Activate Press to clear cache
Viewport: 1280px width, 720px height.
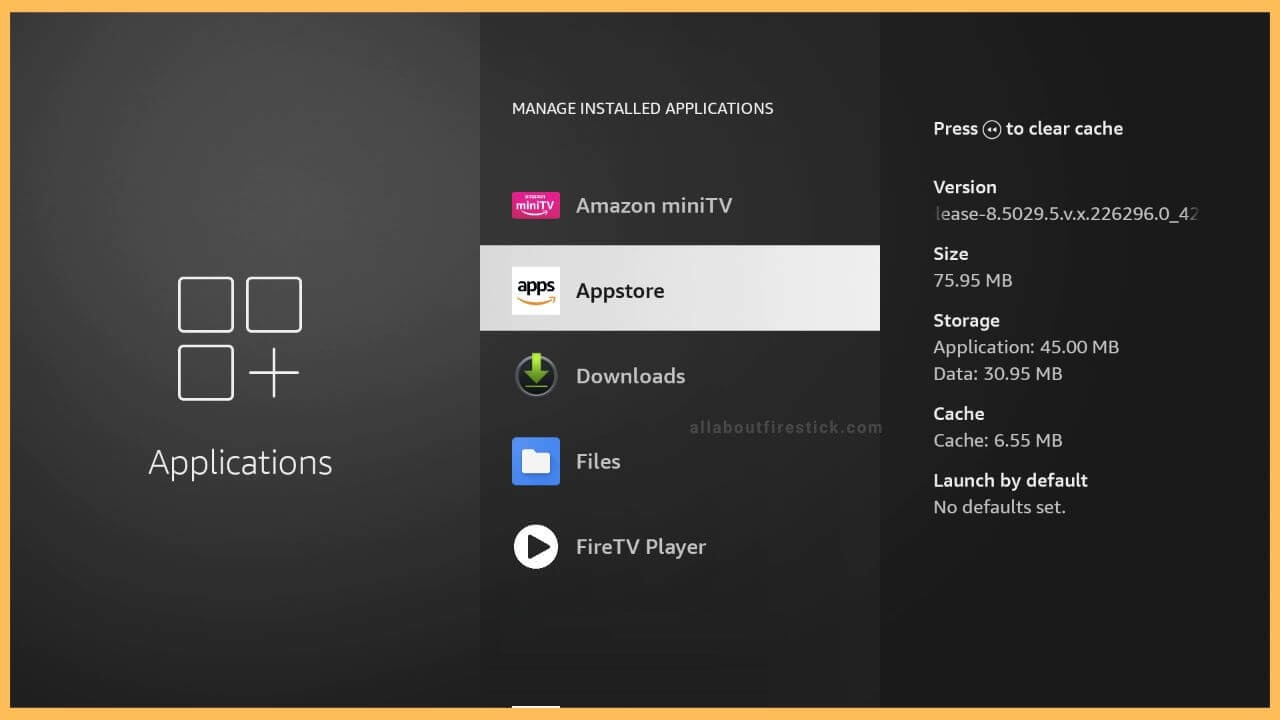tap(1028, 128)
